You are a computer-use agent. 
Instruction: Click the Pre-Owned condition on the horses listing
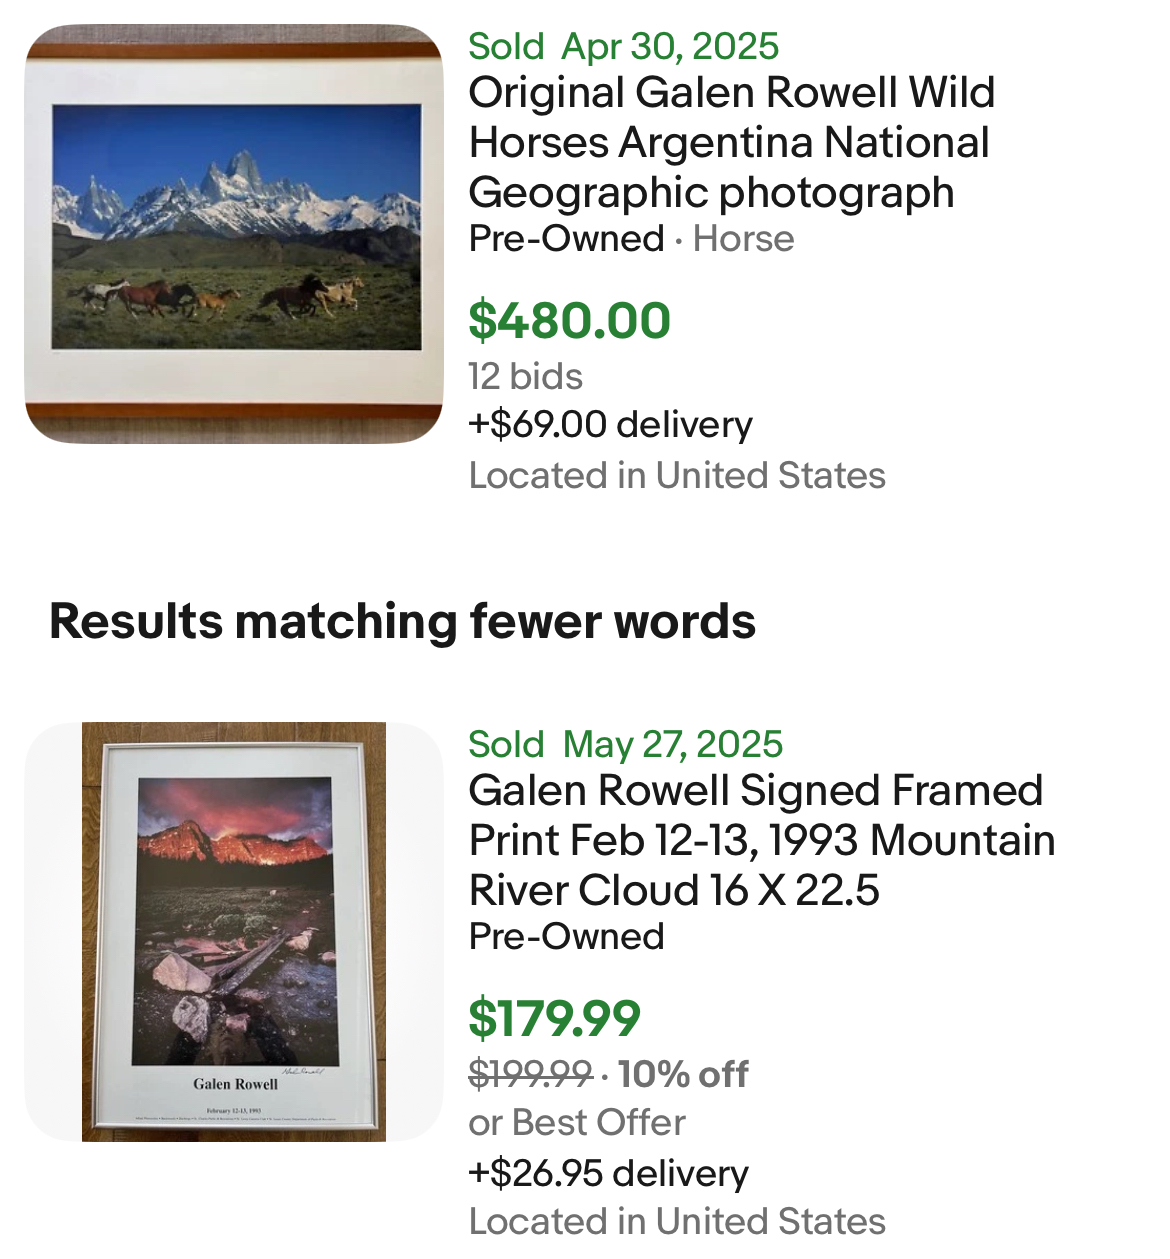(566, 239)
